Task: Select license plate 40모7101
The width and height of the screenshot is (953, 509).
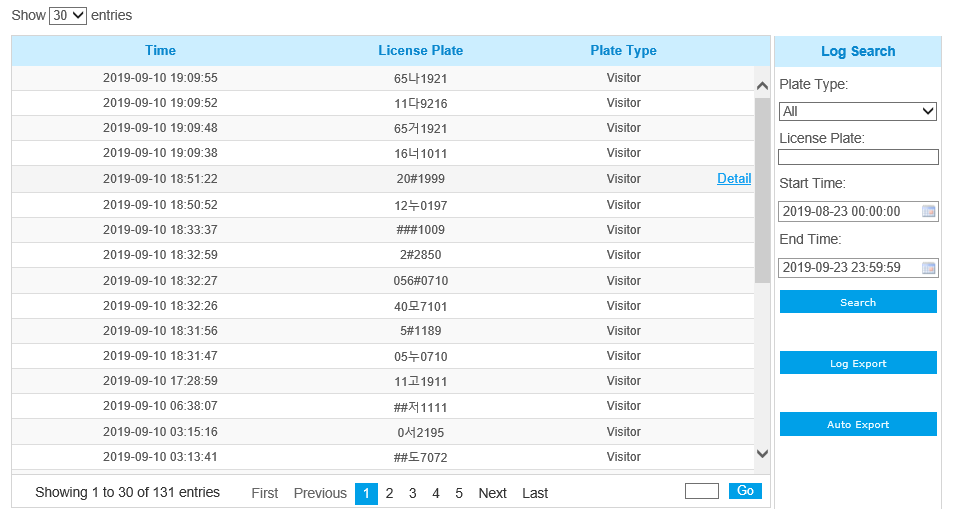Action: [x=421, y=306]
